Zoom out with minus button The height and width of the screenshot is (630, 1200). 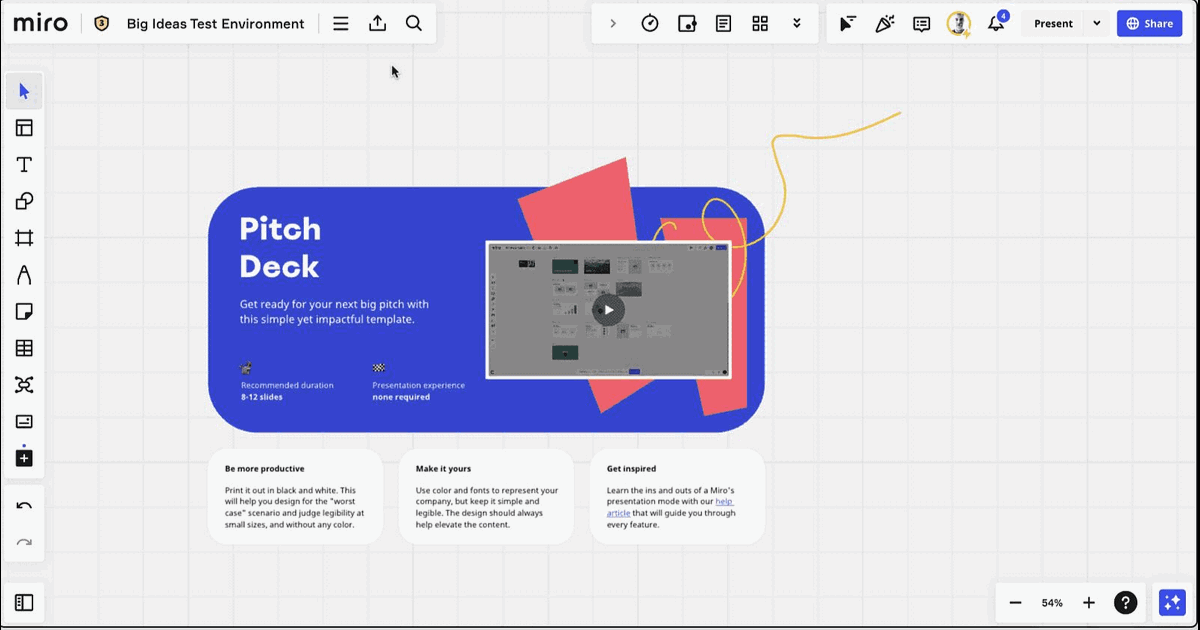pos(1016,603)
